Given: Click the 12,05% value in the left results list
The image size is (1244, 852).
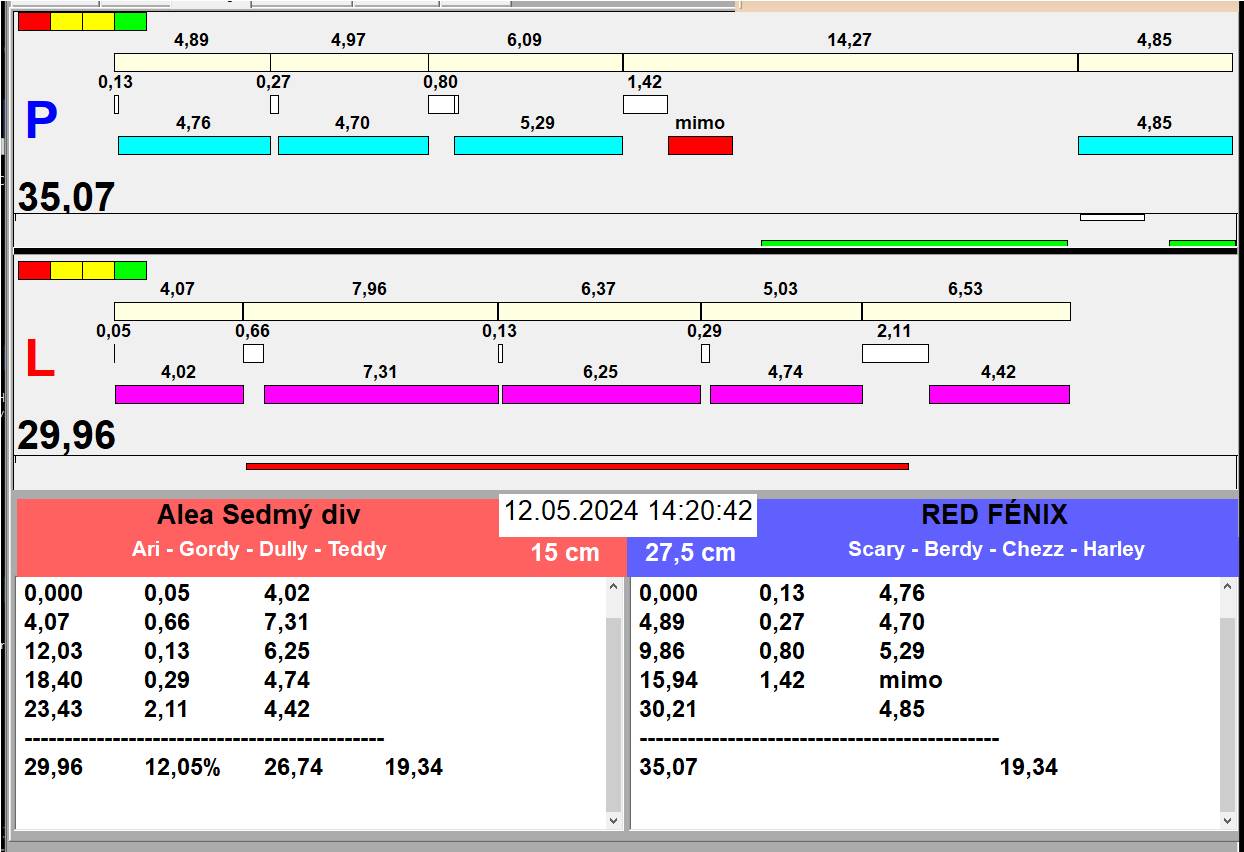Looking at the screenshot, I should (x=182, y=768).
